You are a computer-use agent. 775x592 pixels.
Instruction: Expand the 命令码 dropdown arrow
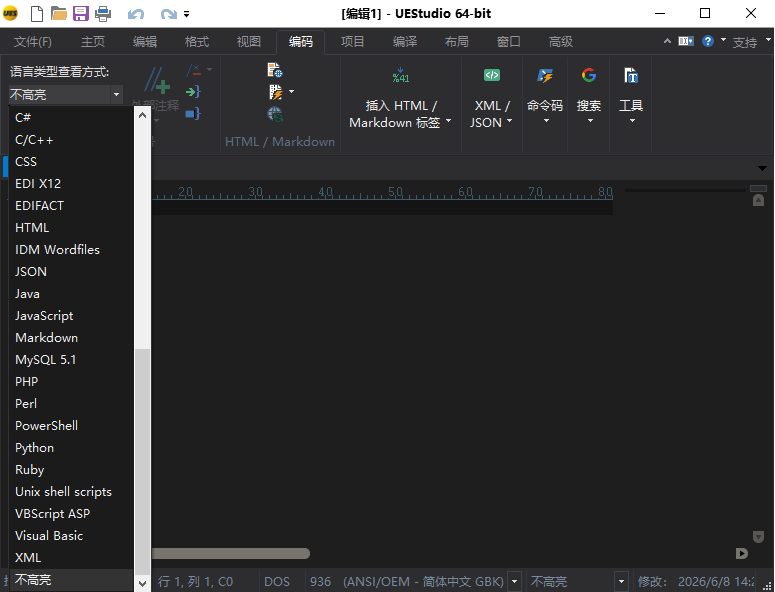[546, 121]
